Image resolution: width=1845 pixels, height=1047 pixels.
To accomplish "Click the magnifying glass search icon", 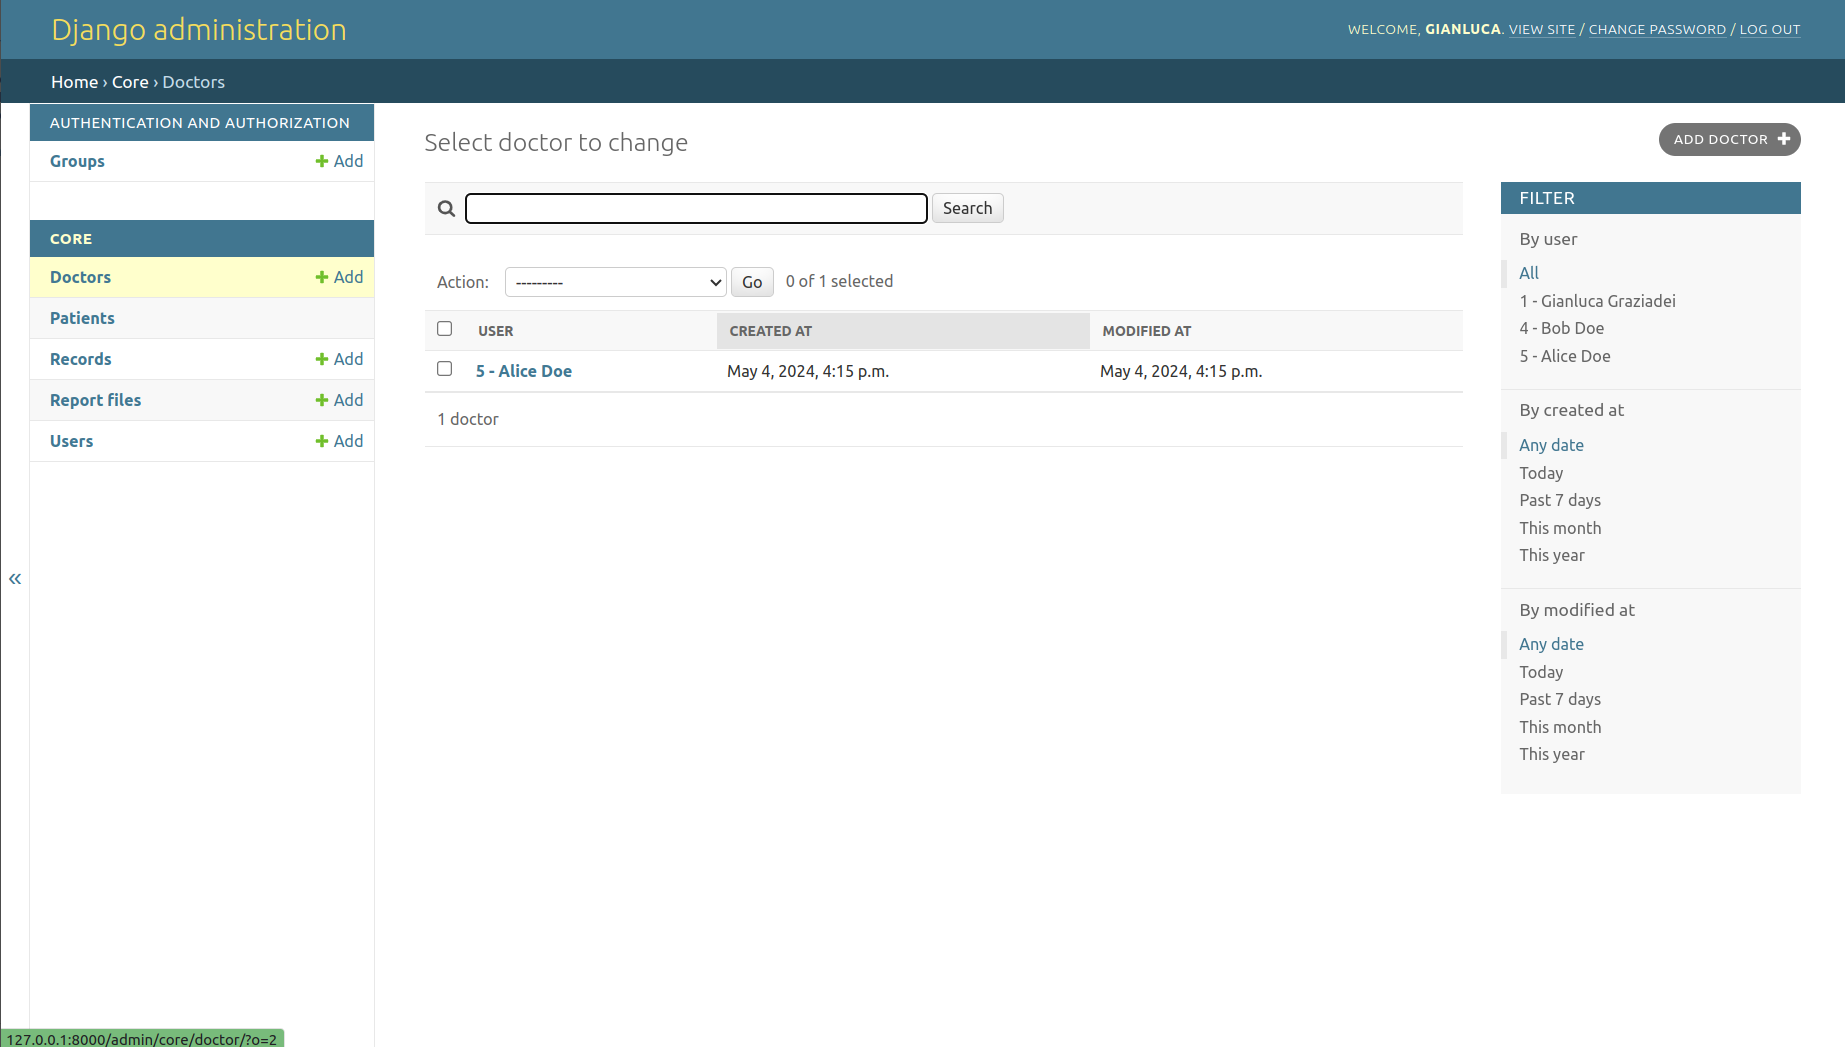I will (x=446, y=208).
